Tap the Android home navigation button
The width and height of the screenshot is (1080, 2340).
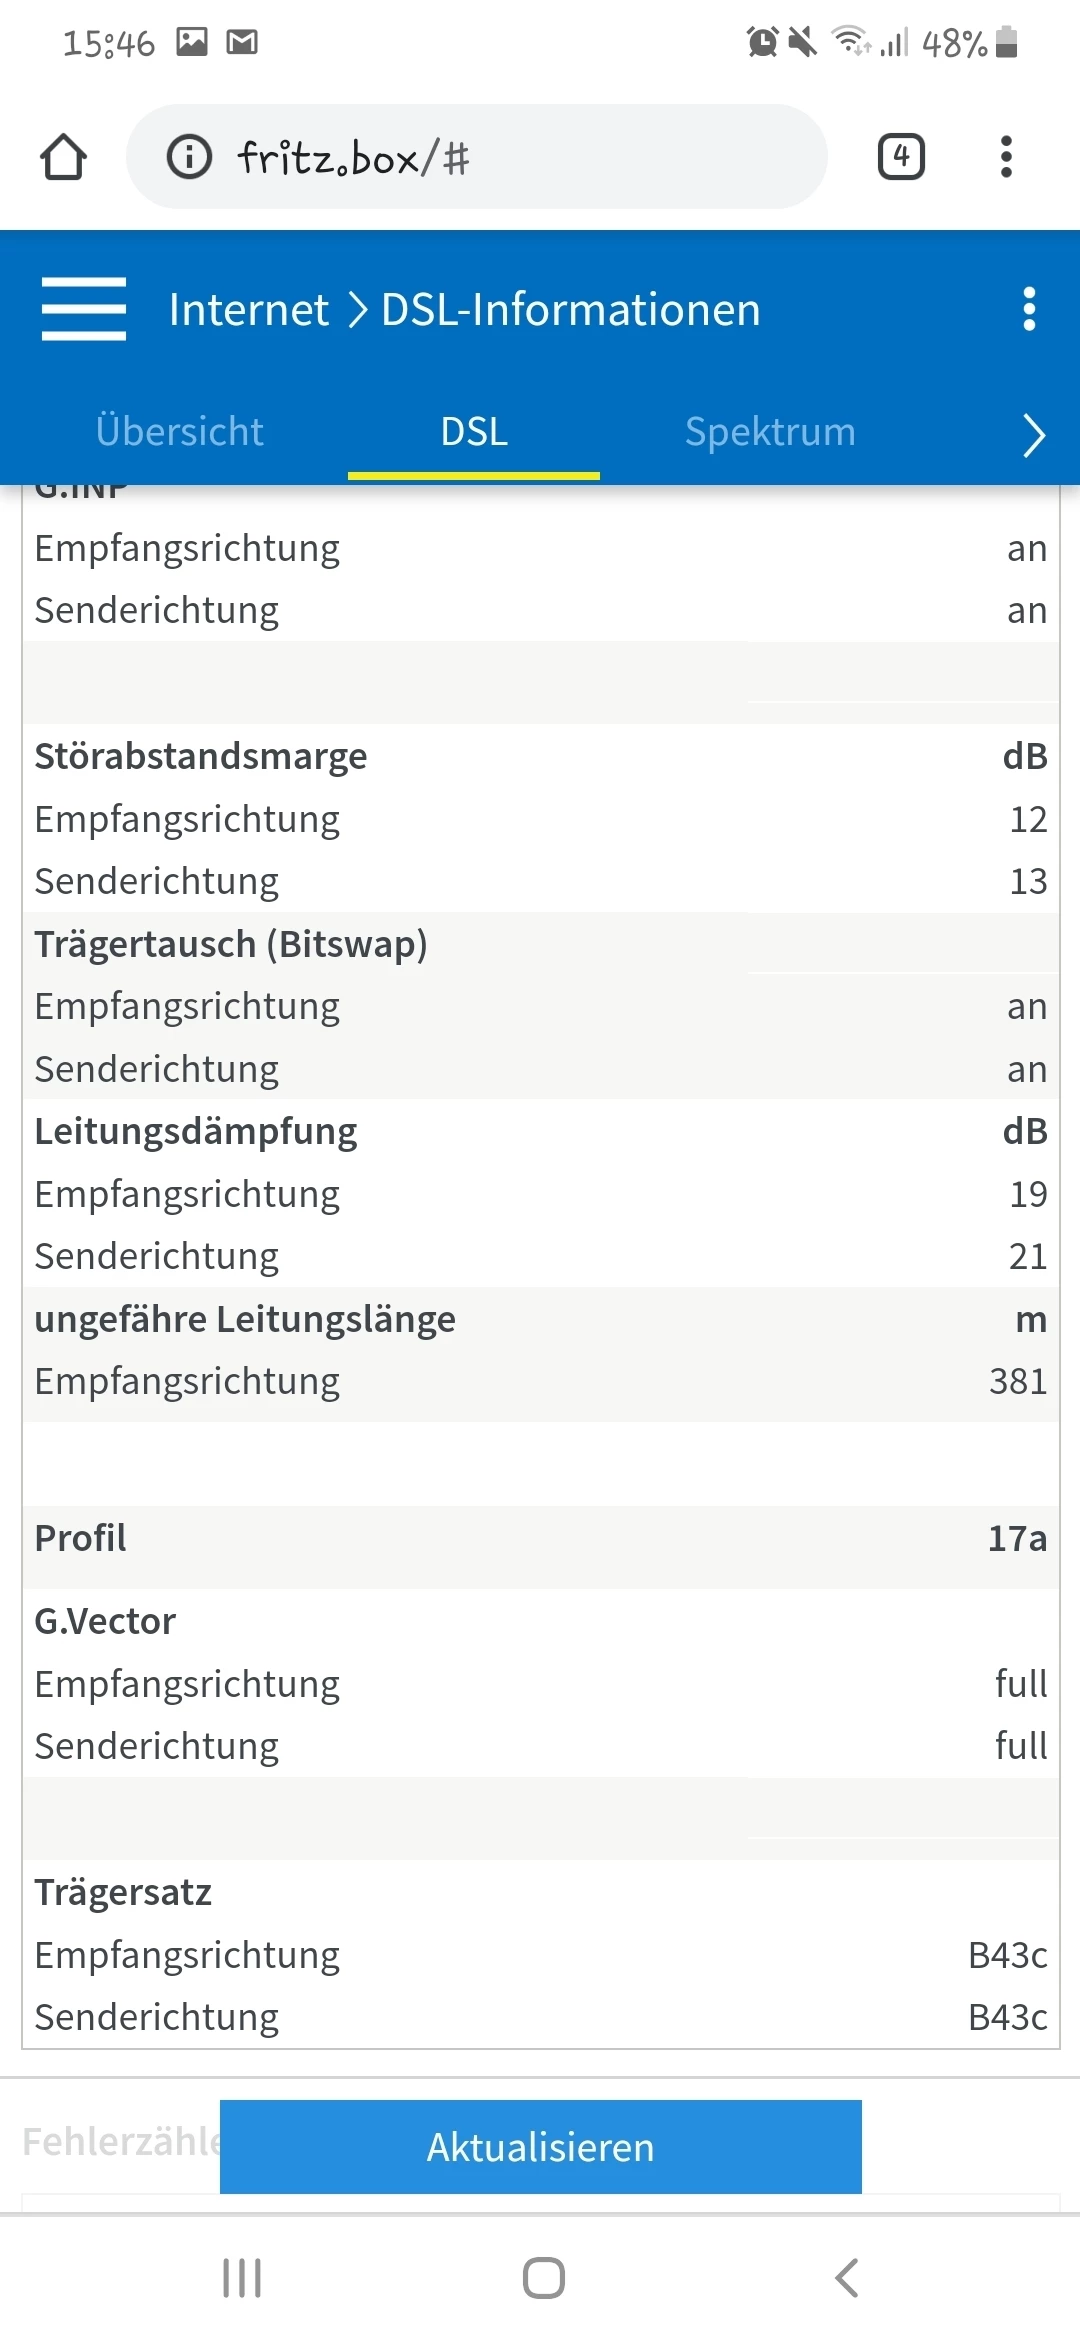point(543,2278)
